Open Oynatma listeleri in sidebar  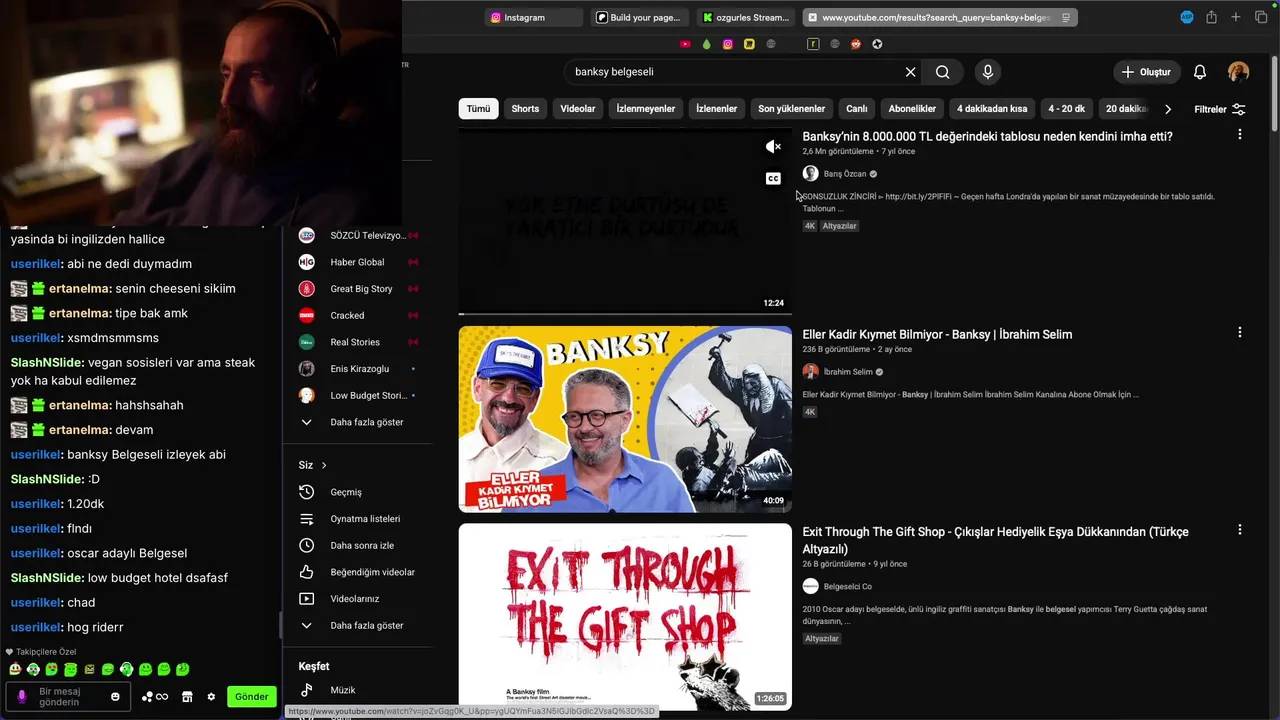click(x=365, y=519)
